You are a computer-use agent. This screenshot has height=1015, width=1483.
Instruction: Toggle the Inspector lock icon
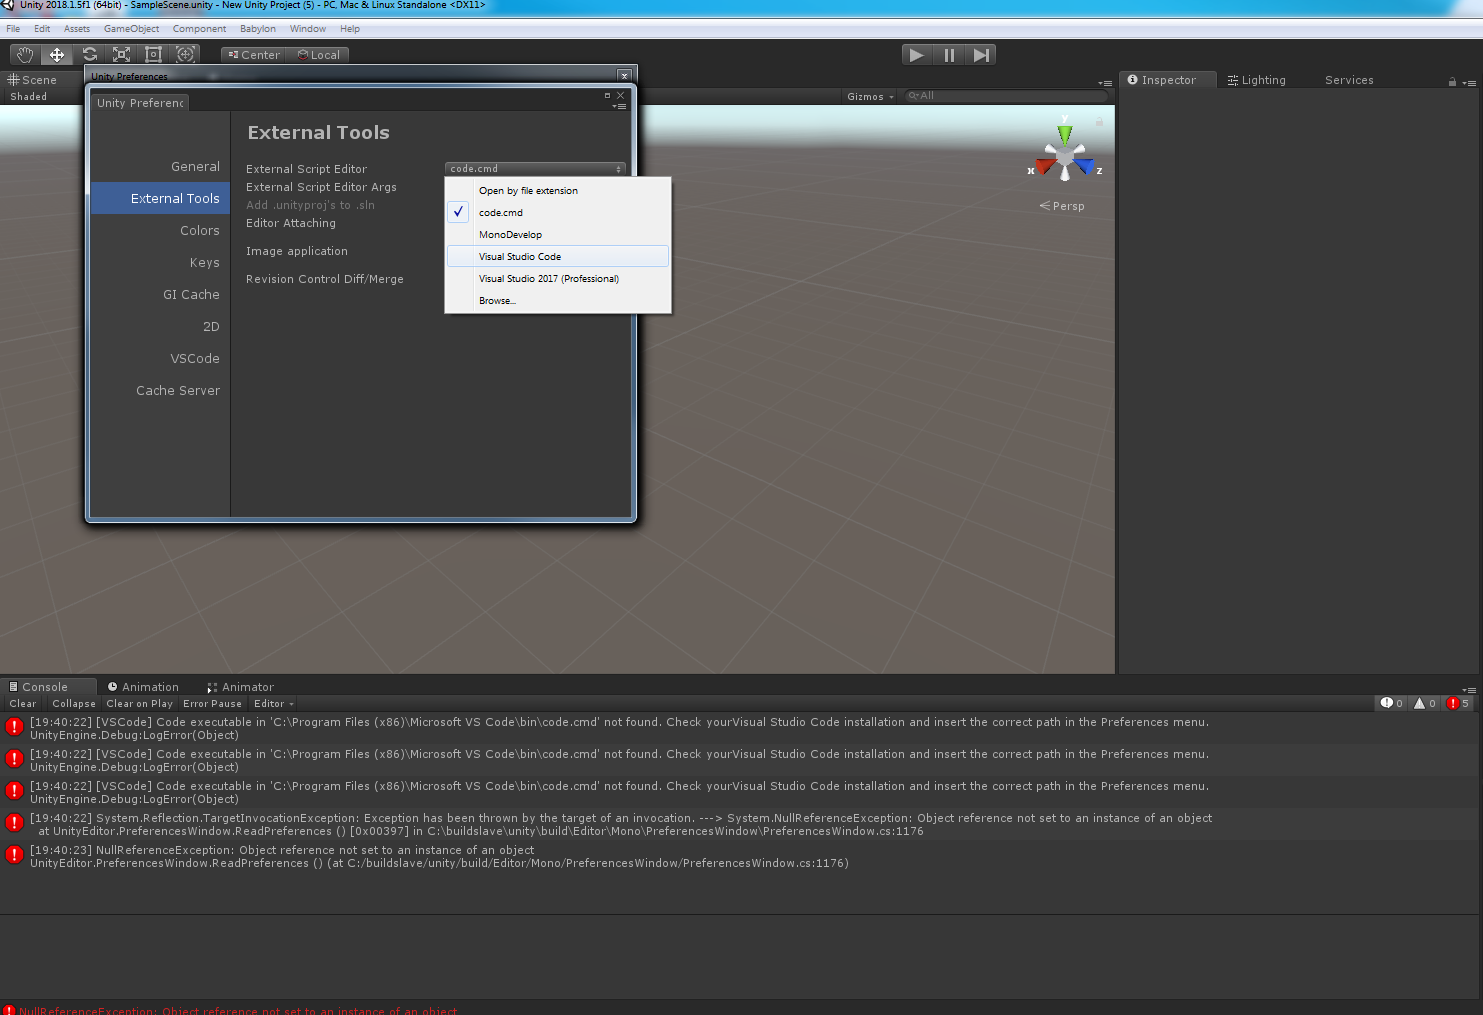1452,82
